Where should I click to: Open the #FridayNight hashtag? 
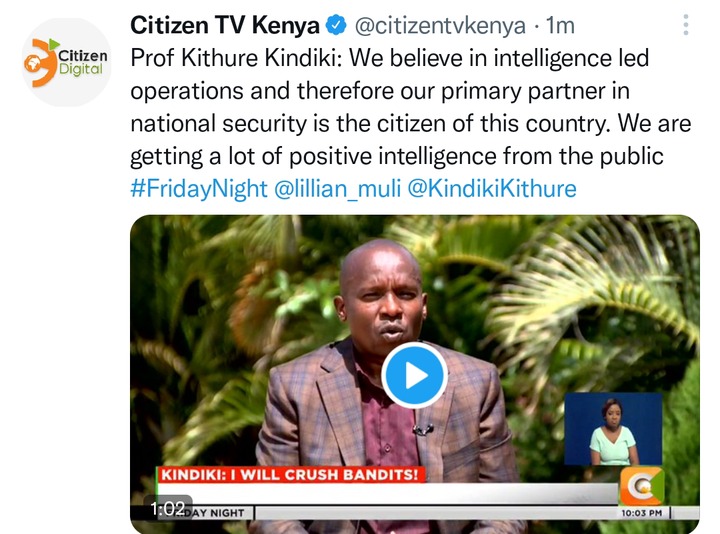pos(199,189)
